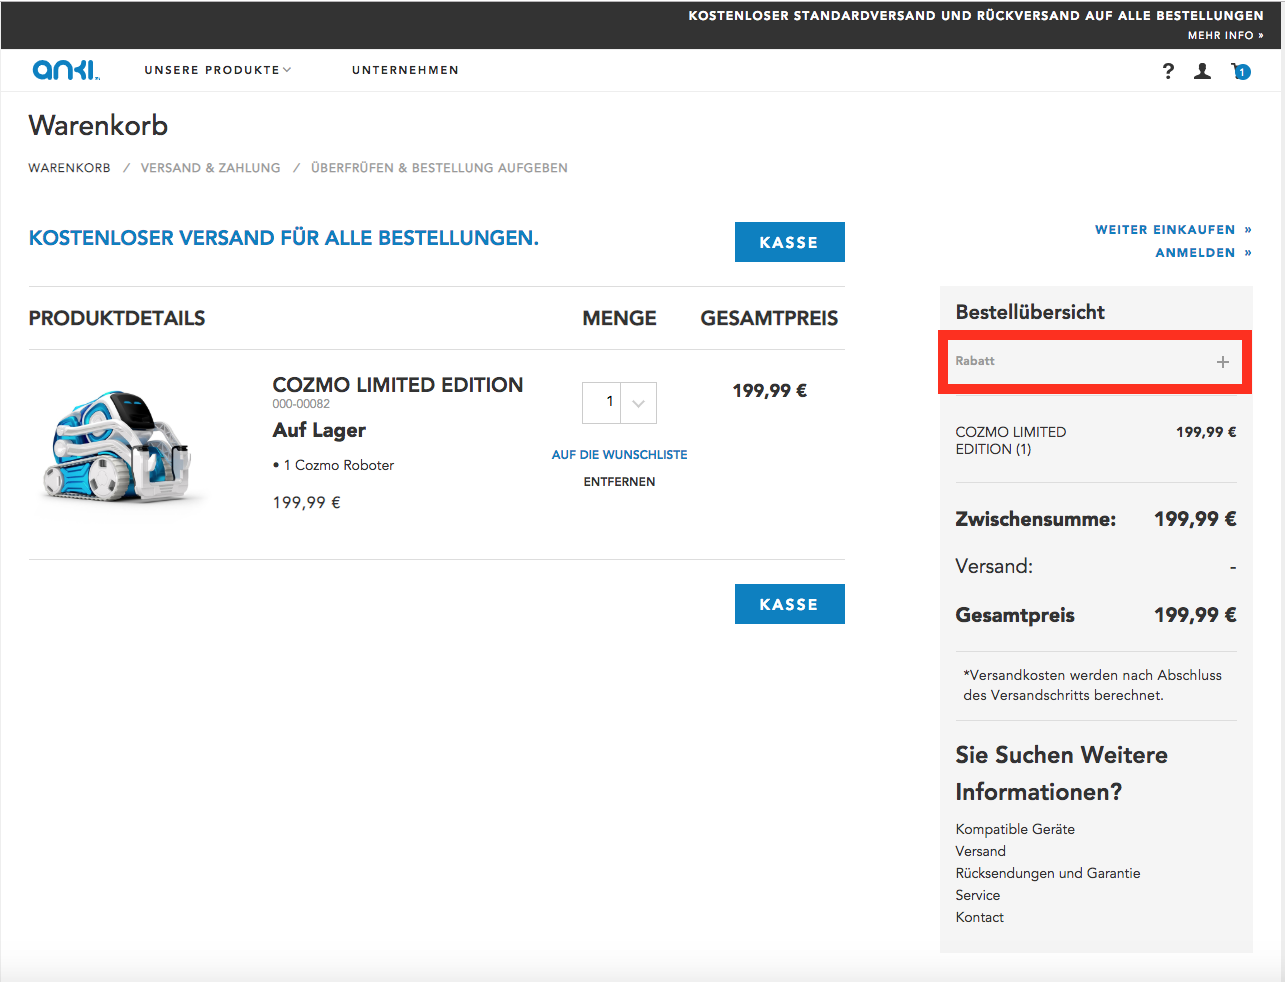
Task: Click the Anki logo
Action: pos(66,70)
